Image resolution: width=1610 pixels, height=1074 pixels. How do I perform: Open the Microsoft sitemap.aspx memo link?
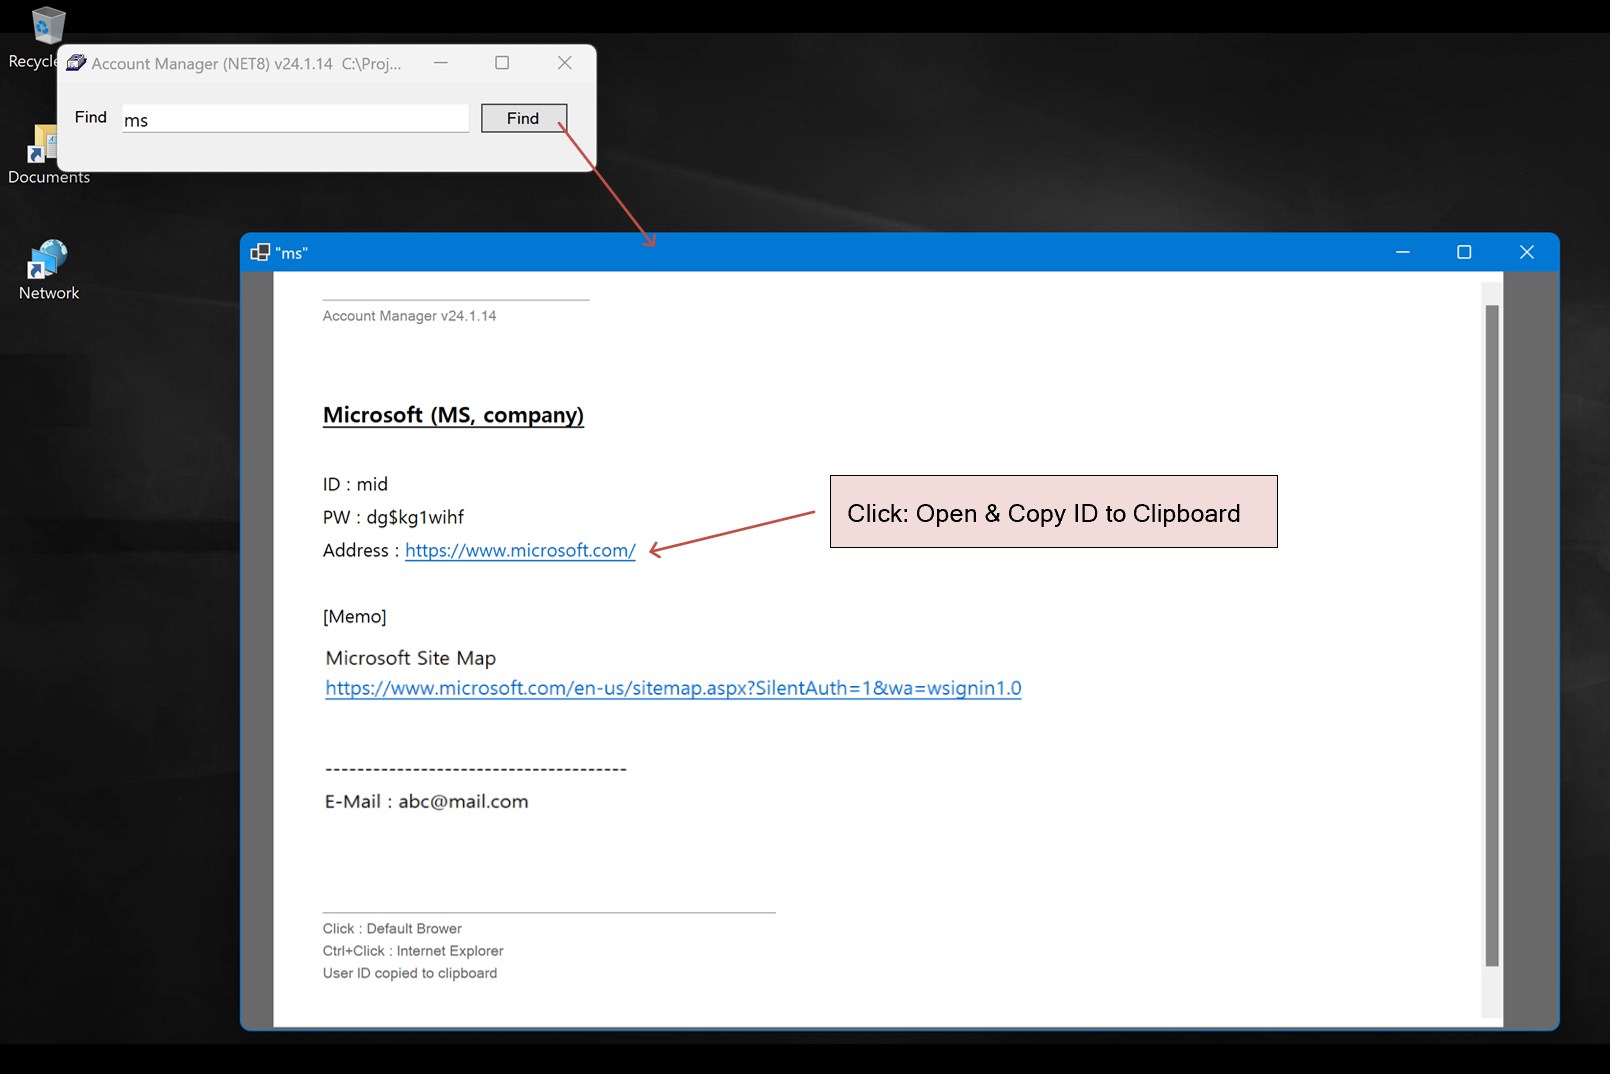coord(673,688)
